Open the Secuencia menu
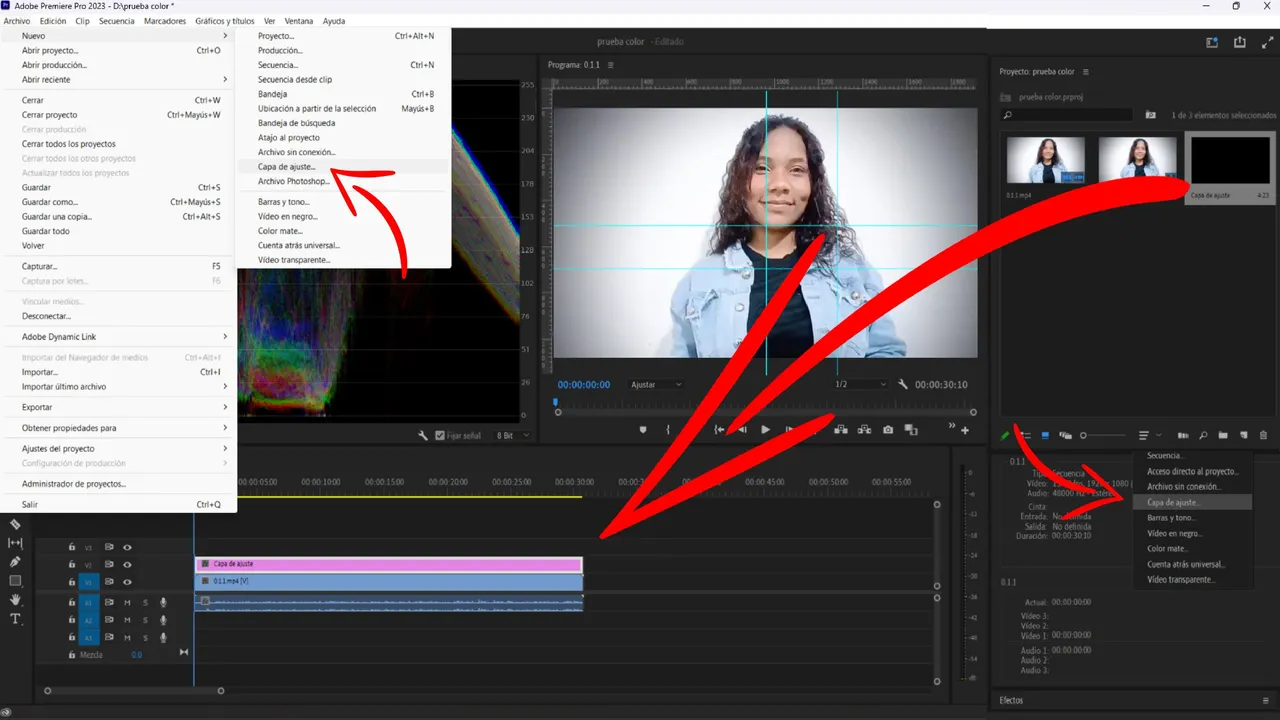1280x720 pixels. point(117,21)
